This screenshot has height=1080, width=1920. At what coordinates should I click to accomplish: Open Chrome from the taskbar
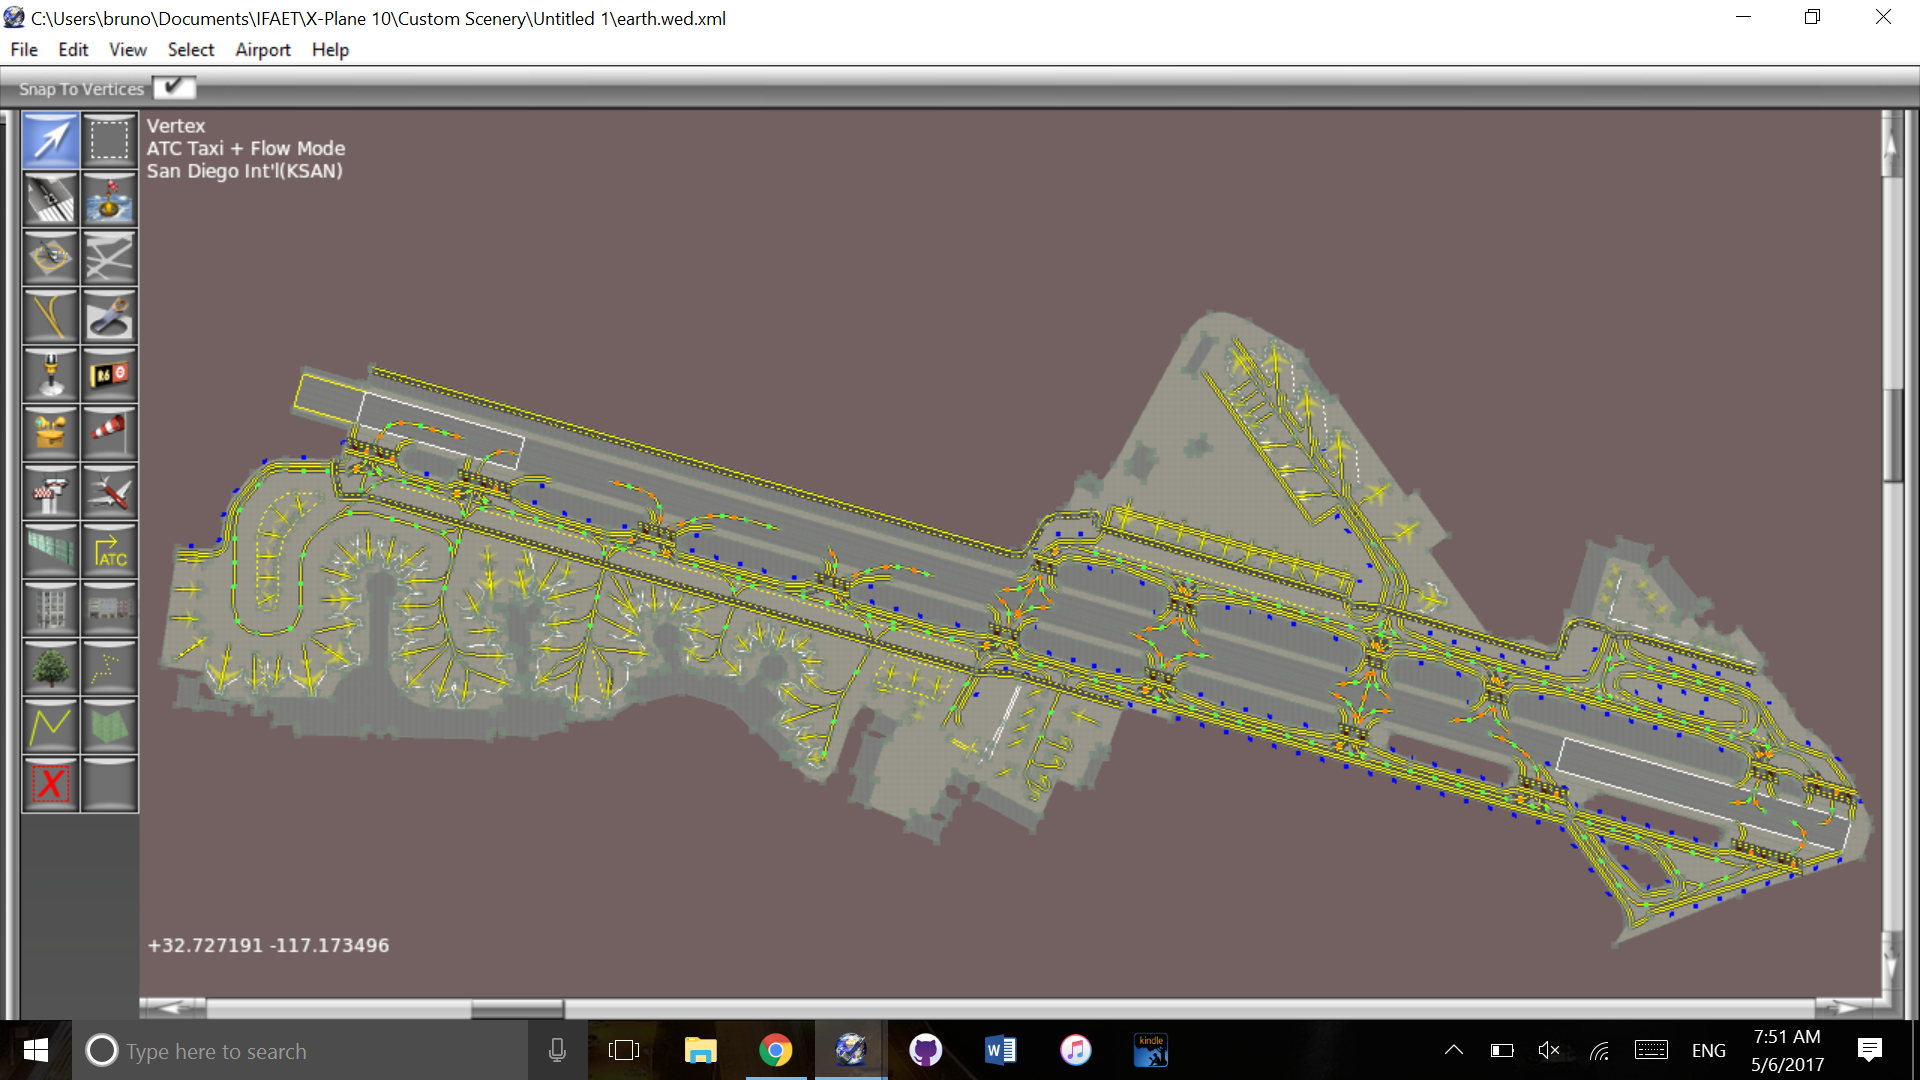click(775, 1050)
